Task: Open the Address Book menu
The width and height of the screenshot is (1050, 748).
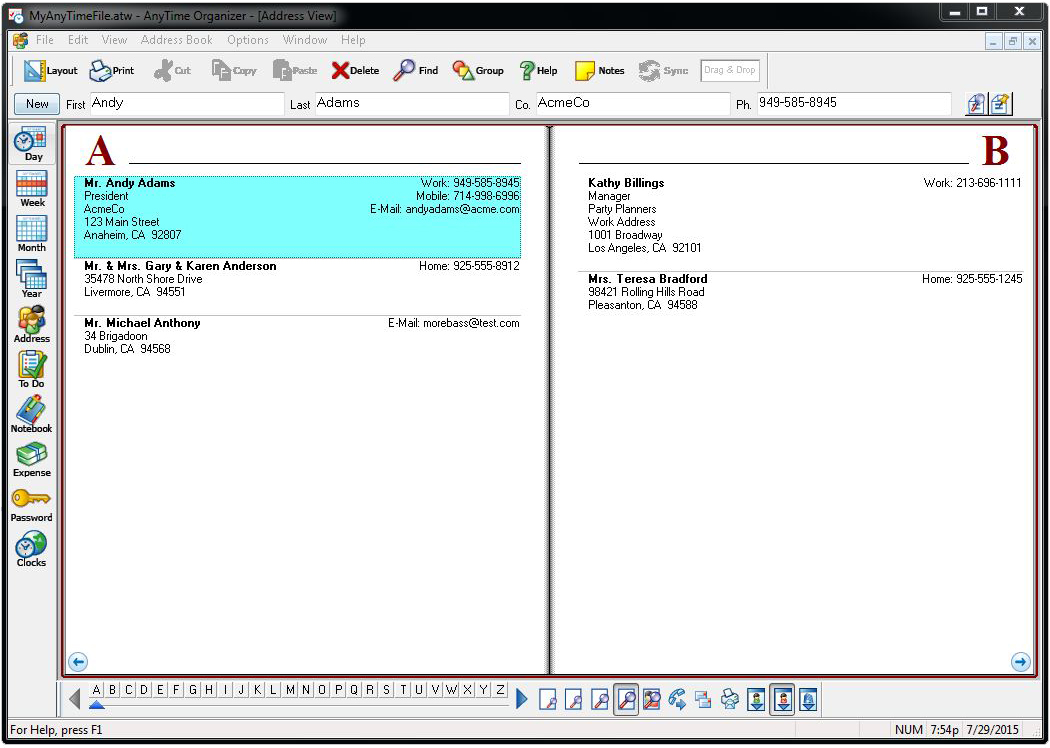Action: [x=176, y=40]
